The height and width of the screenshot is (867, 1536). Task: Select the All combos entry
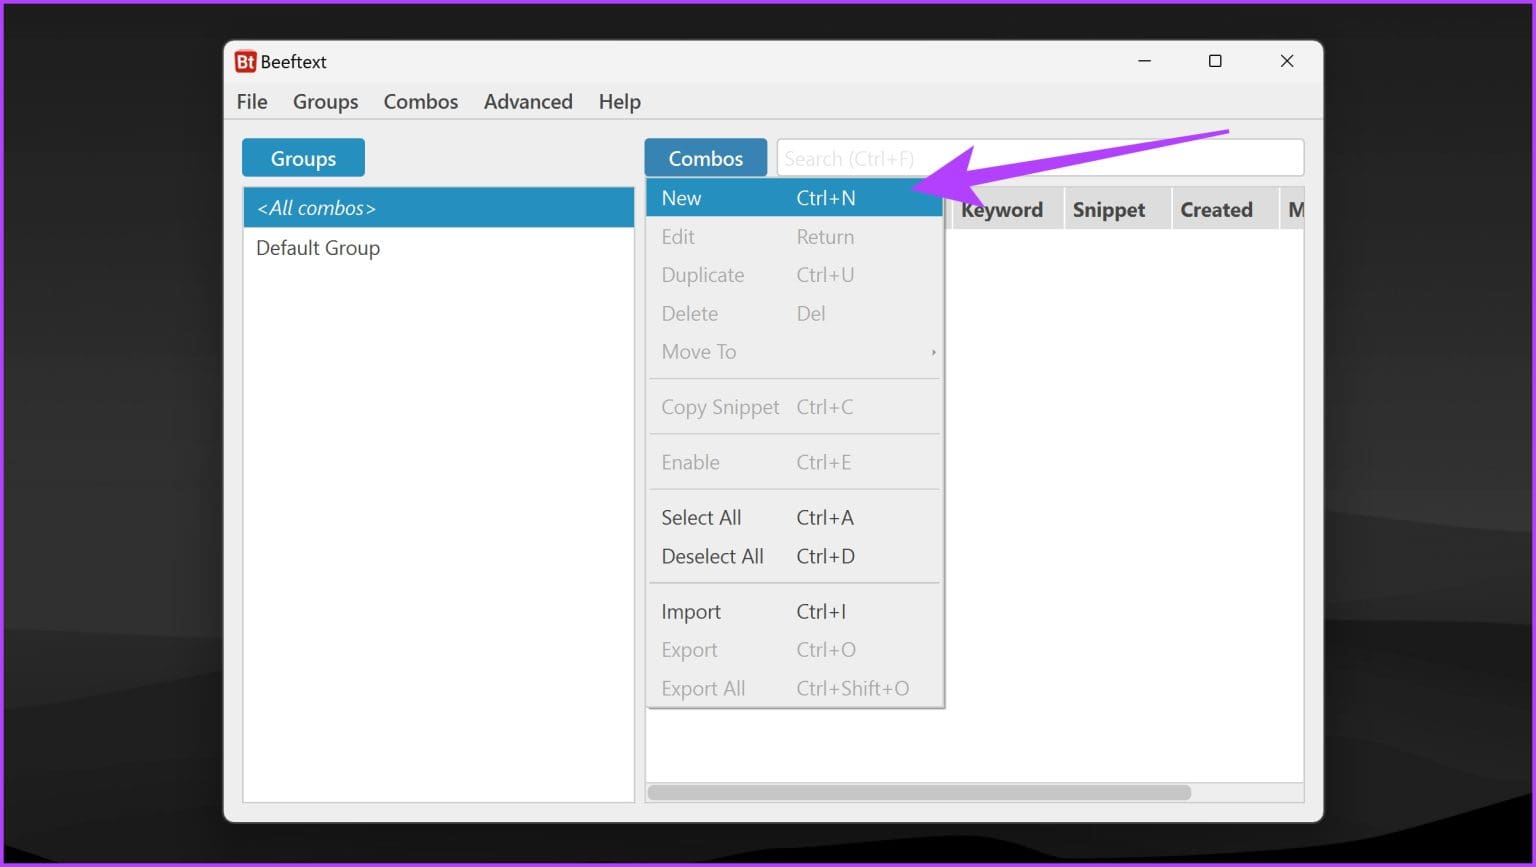coord(315,207)
